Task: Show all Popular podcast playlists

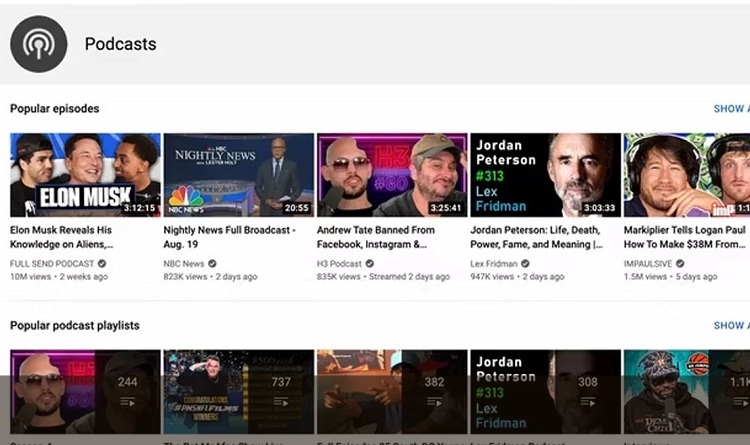Action: tap(732, 325)
